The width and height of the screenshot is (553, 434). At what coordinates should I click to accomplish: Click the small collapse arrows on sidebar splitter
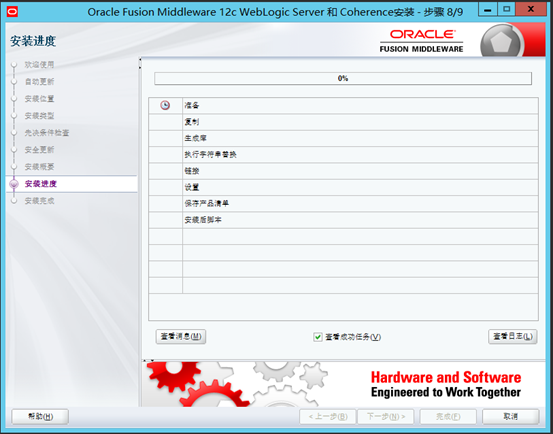[x=140, y=63]
